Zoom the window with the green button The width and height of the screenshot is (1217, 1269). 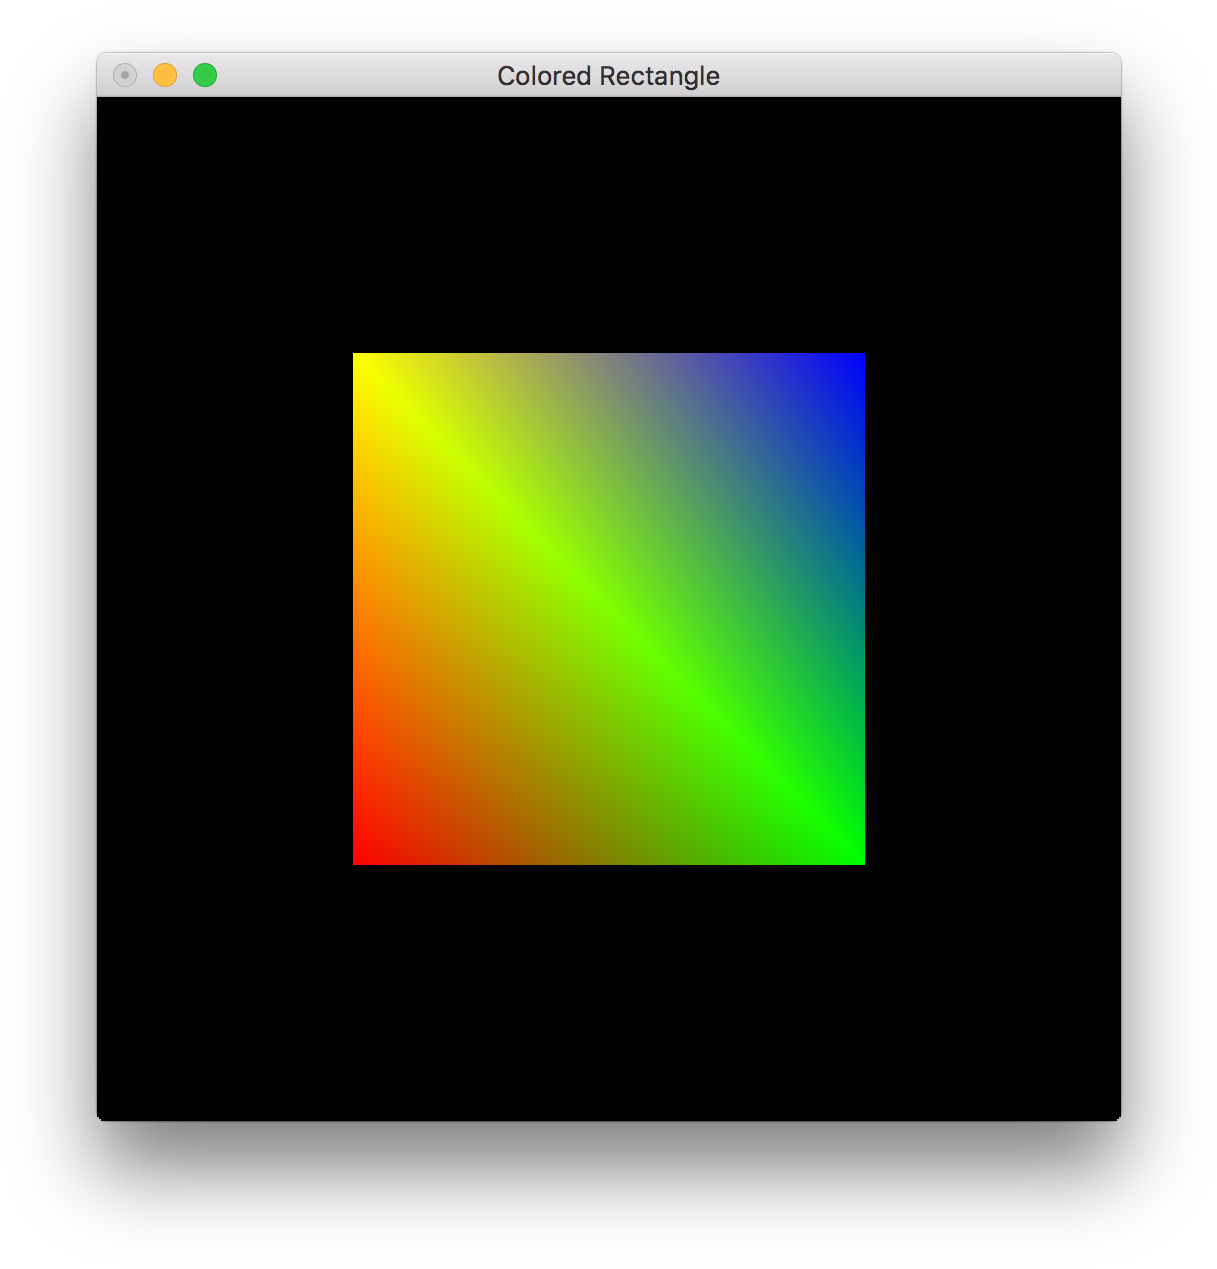tap(204, 75)
